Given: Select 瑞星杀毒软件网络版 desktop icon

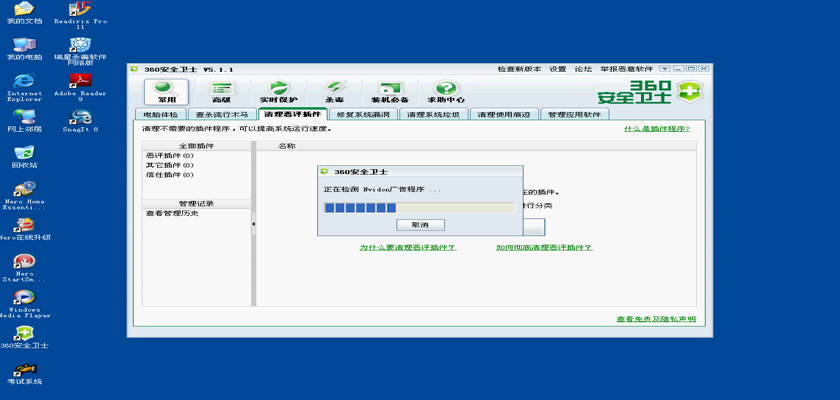Looking at the screenshot, I should coord(80,51).
